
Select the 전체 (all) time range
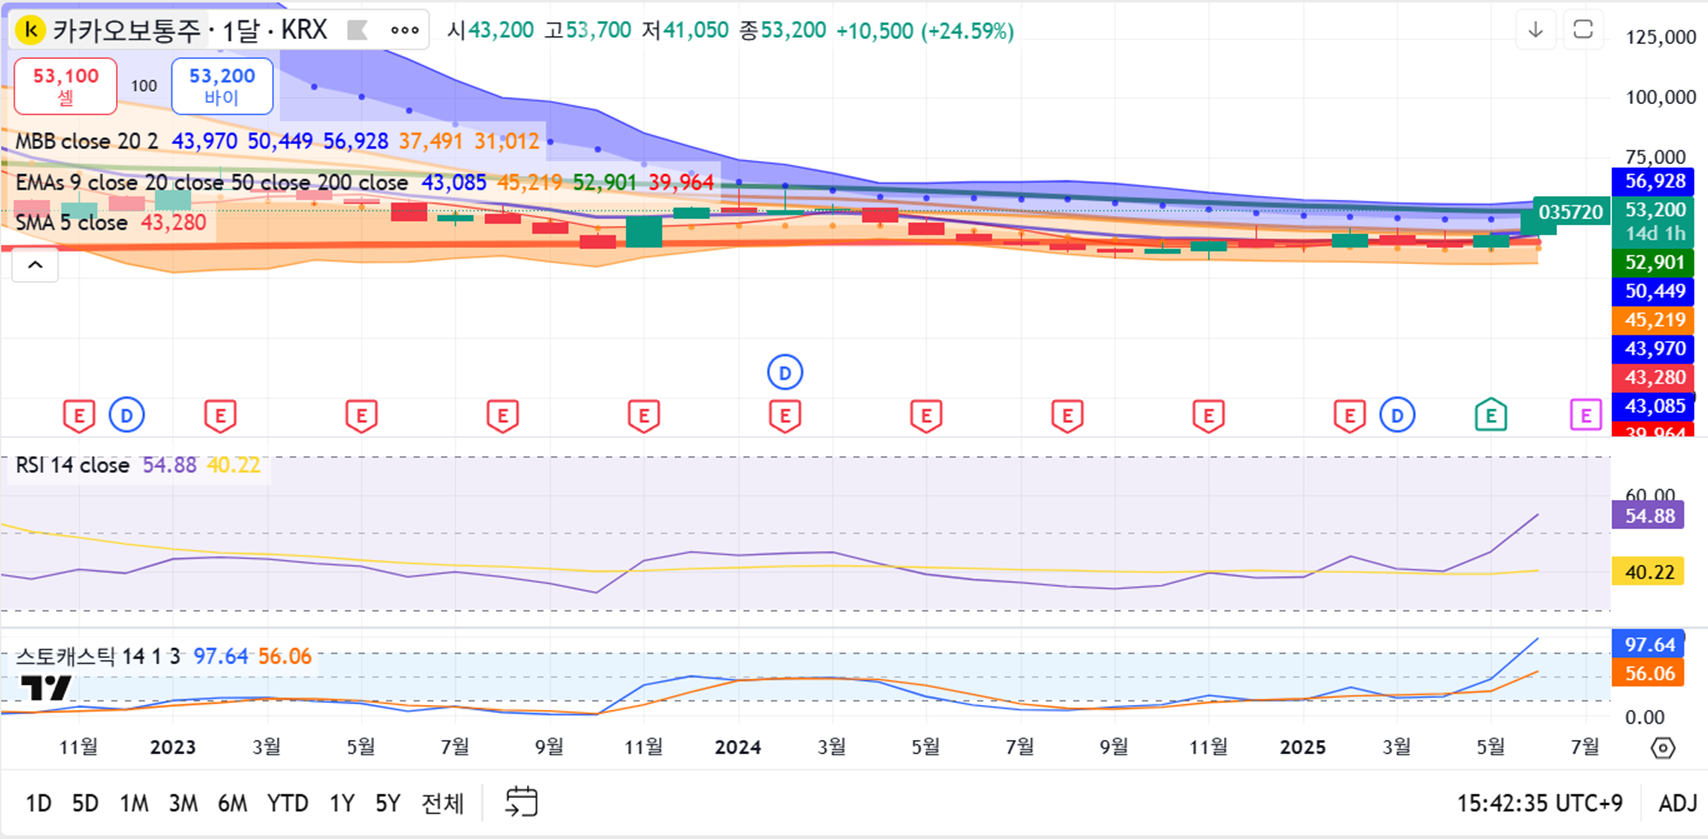click(442, 803)
